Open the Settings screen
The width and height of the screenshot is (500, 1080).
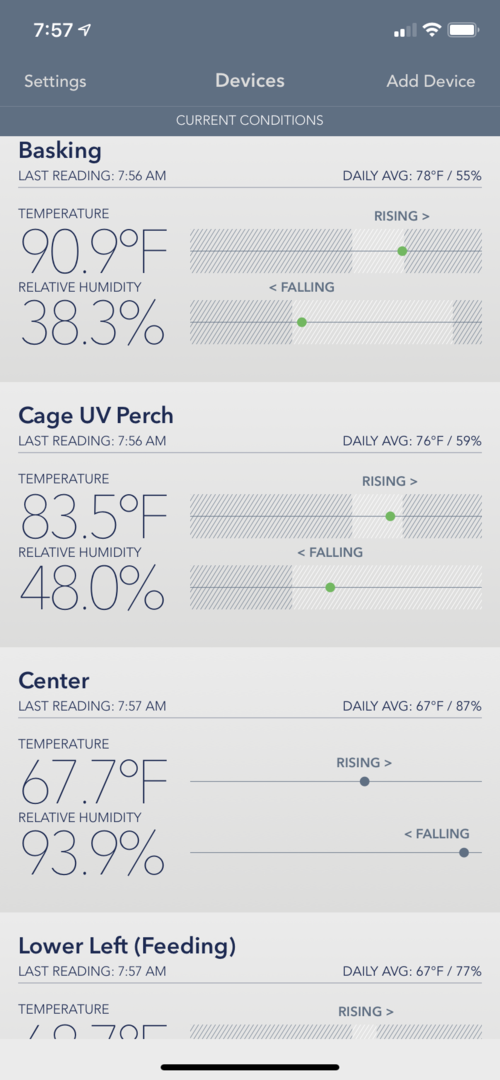[55, 81]
